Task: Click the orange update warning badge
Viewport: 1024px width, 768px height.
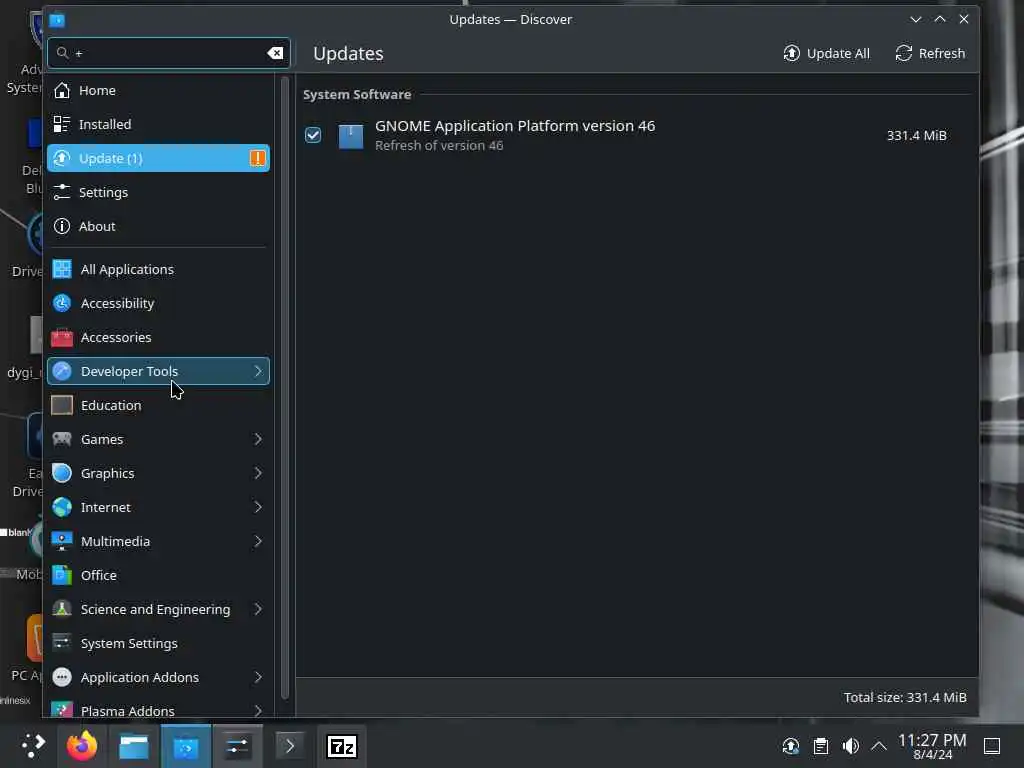Action: (x=257, y=158)
